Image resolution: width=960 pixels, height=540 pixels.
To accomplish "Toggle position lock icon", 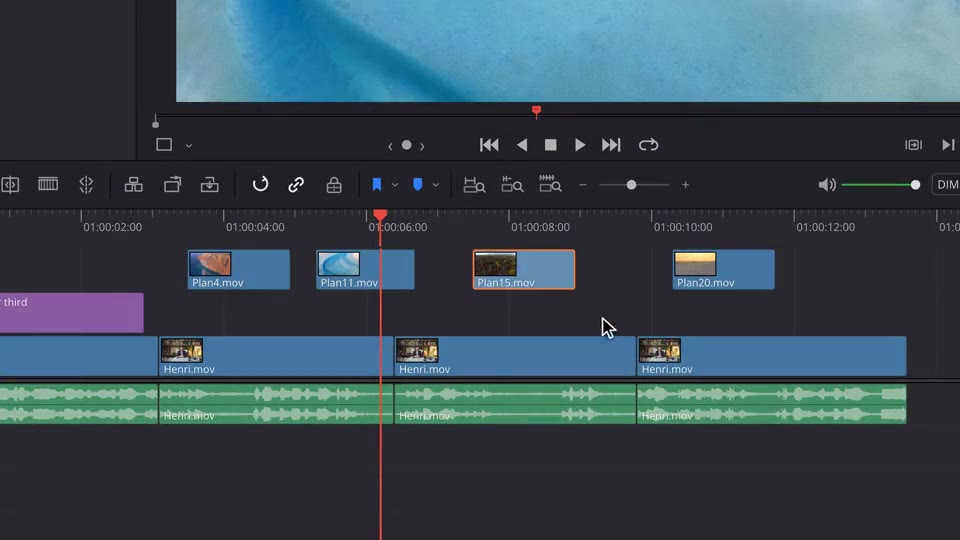I will click(x=334, y=184).
